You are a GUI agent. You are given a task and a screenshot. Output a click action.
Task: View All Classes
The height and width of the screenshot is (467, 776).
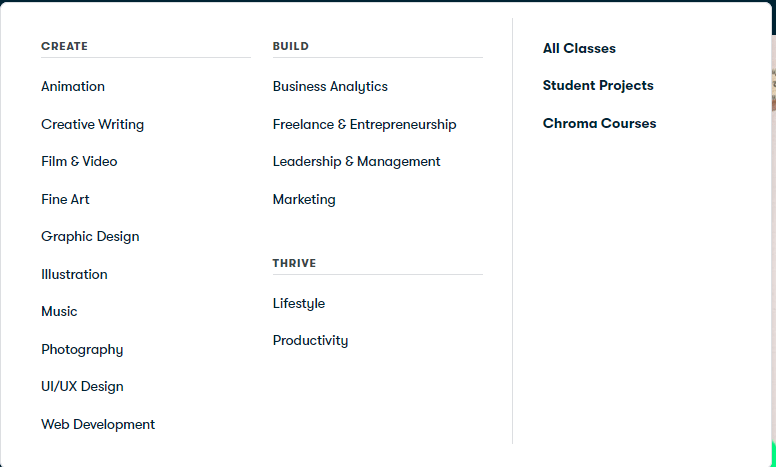pyautogui.click(x=579, y=49)
